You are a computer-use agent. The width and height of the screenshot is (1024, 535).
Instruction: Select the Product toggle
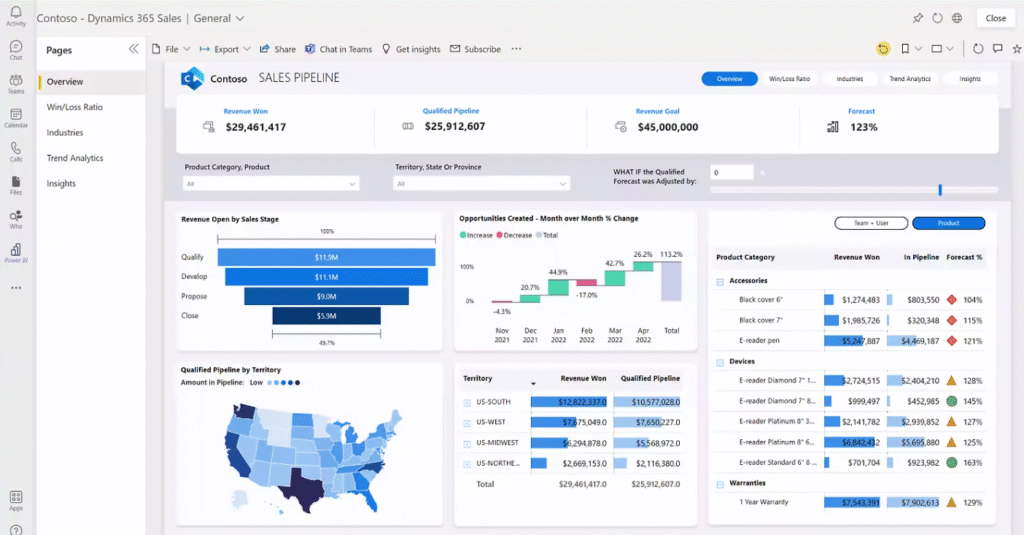(x=948, y=223)
